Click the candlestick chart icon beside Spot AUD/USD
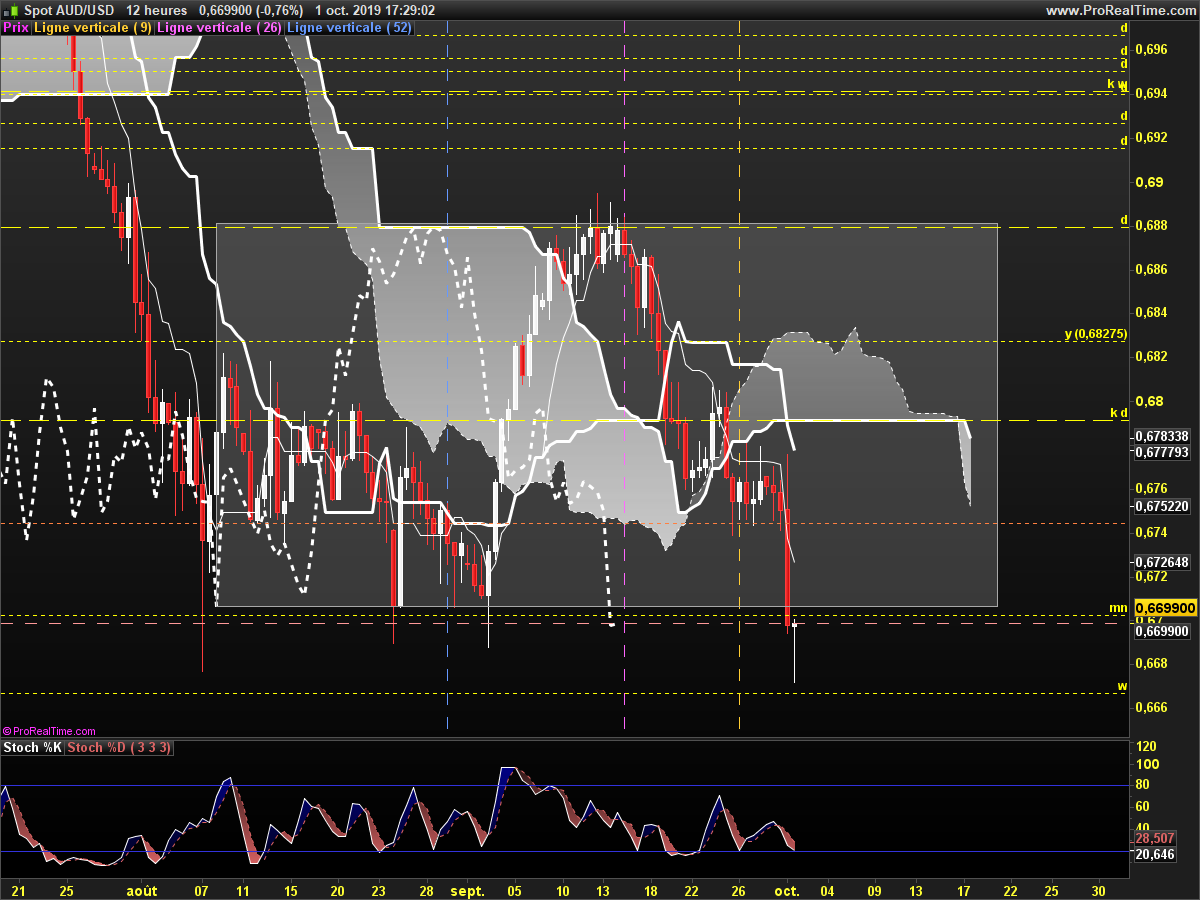The width and height of the screenshot is (1200, 900). click(10, 10)
